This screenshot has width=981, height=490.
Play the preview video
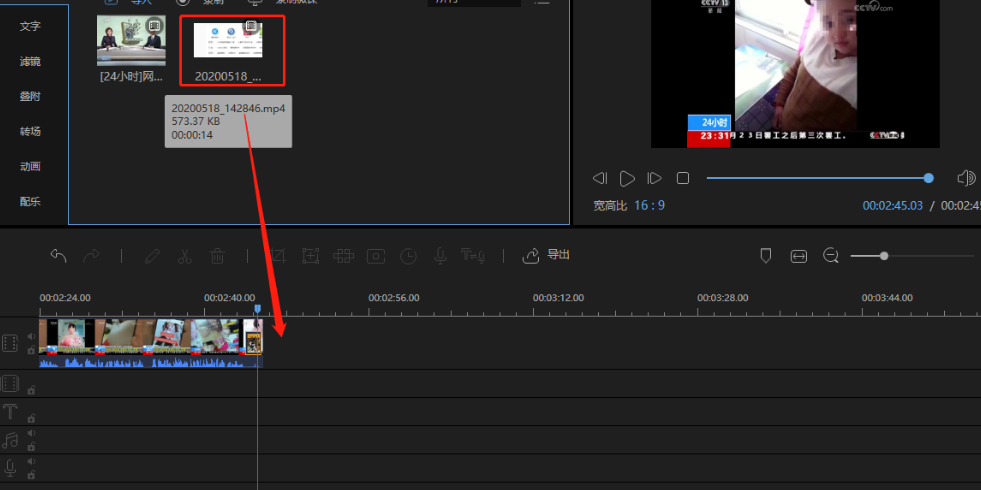pos(627,178)
